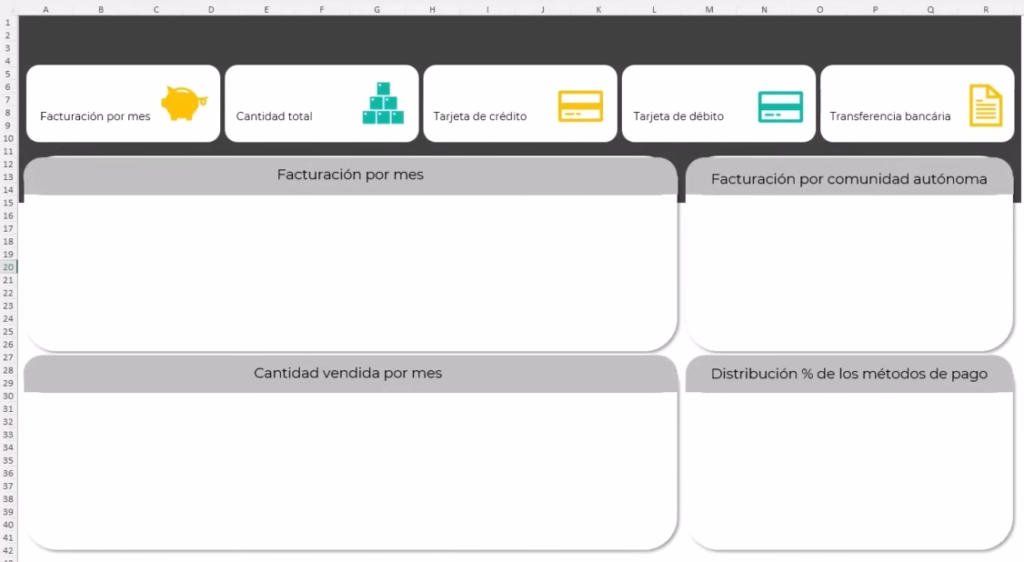Click 'Distribución % de los métodos de pago' header

(849, 374)
